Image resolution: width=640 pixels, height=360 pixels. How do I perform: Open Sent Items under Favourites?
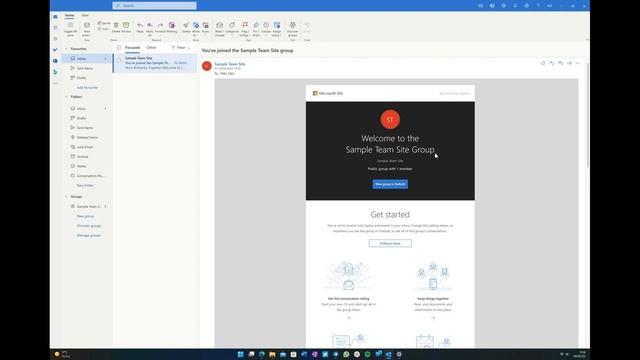point(87,68)
